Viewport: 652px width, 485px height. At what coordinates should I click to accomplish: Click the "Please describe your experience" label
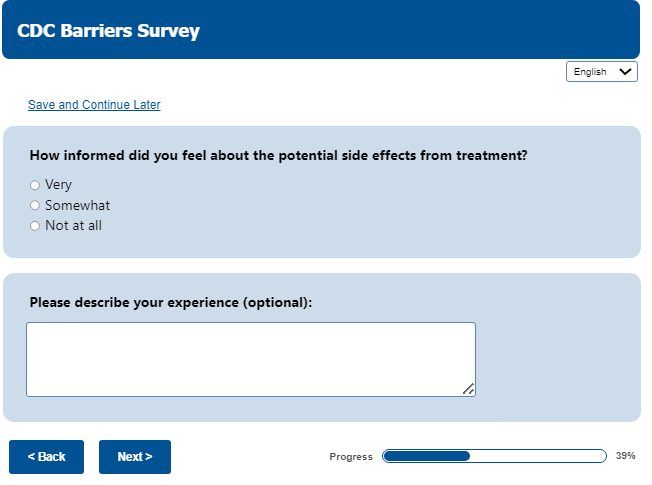tap(171, 302)
